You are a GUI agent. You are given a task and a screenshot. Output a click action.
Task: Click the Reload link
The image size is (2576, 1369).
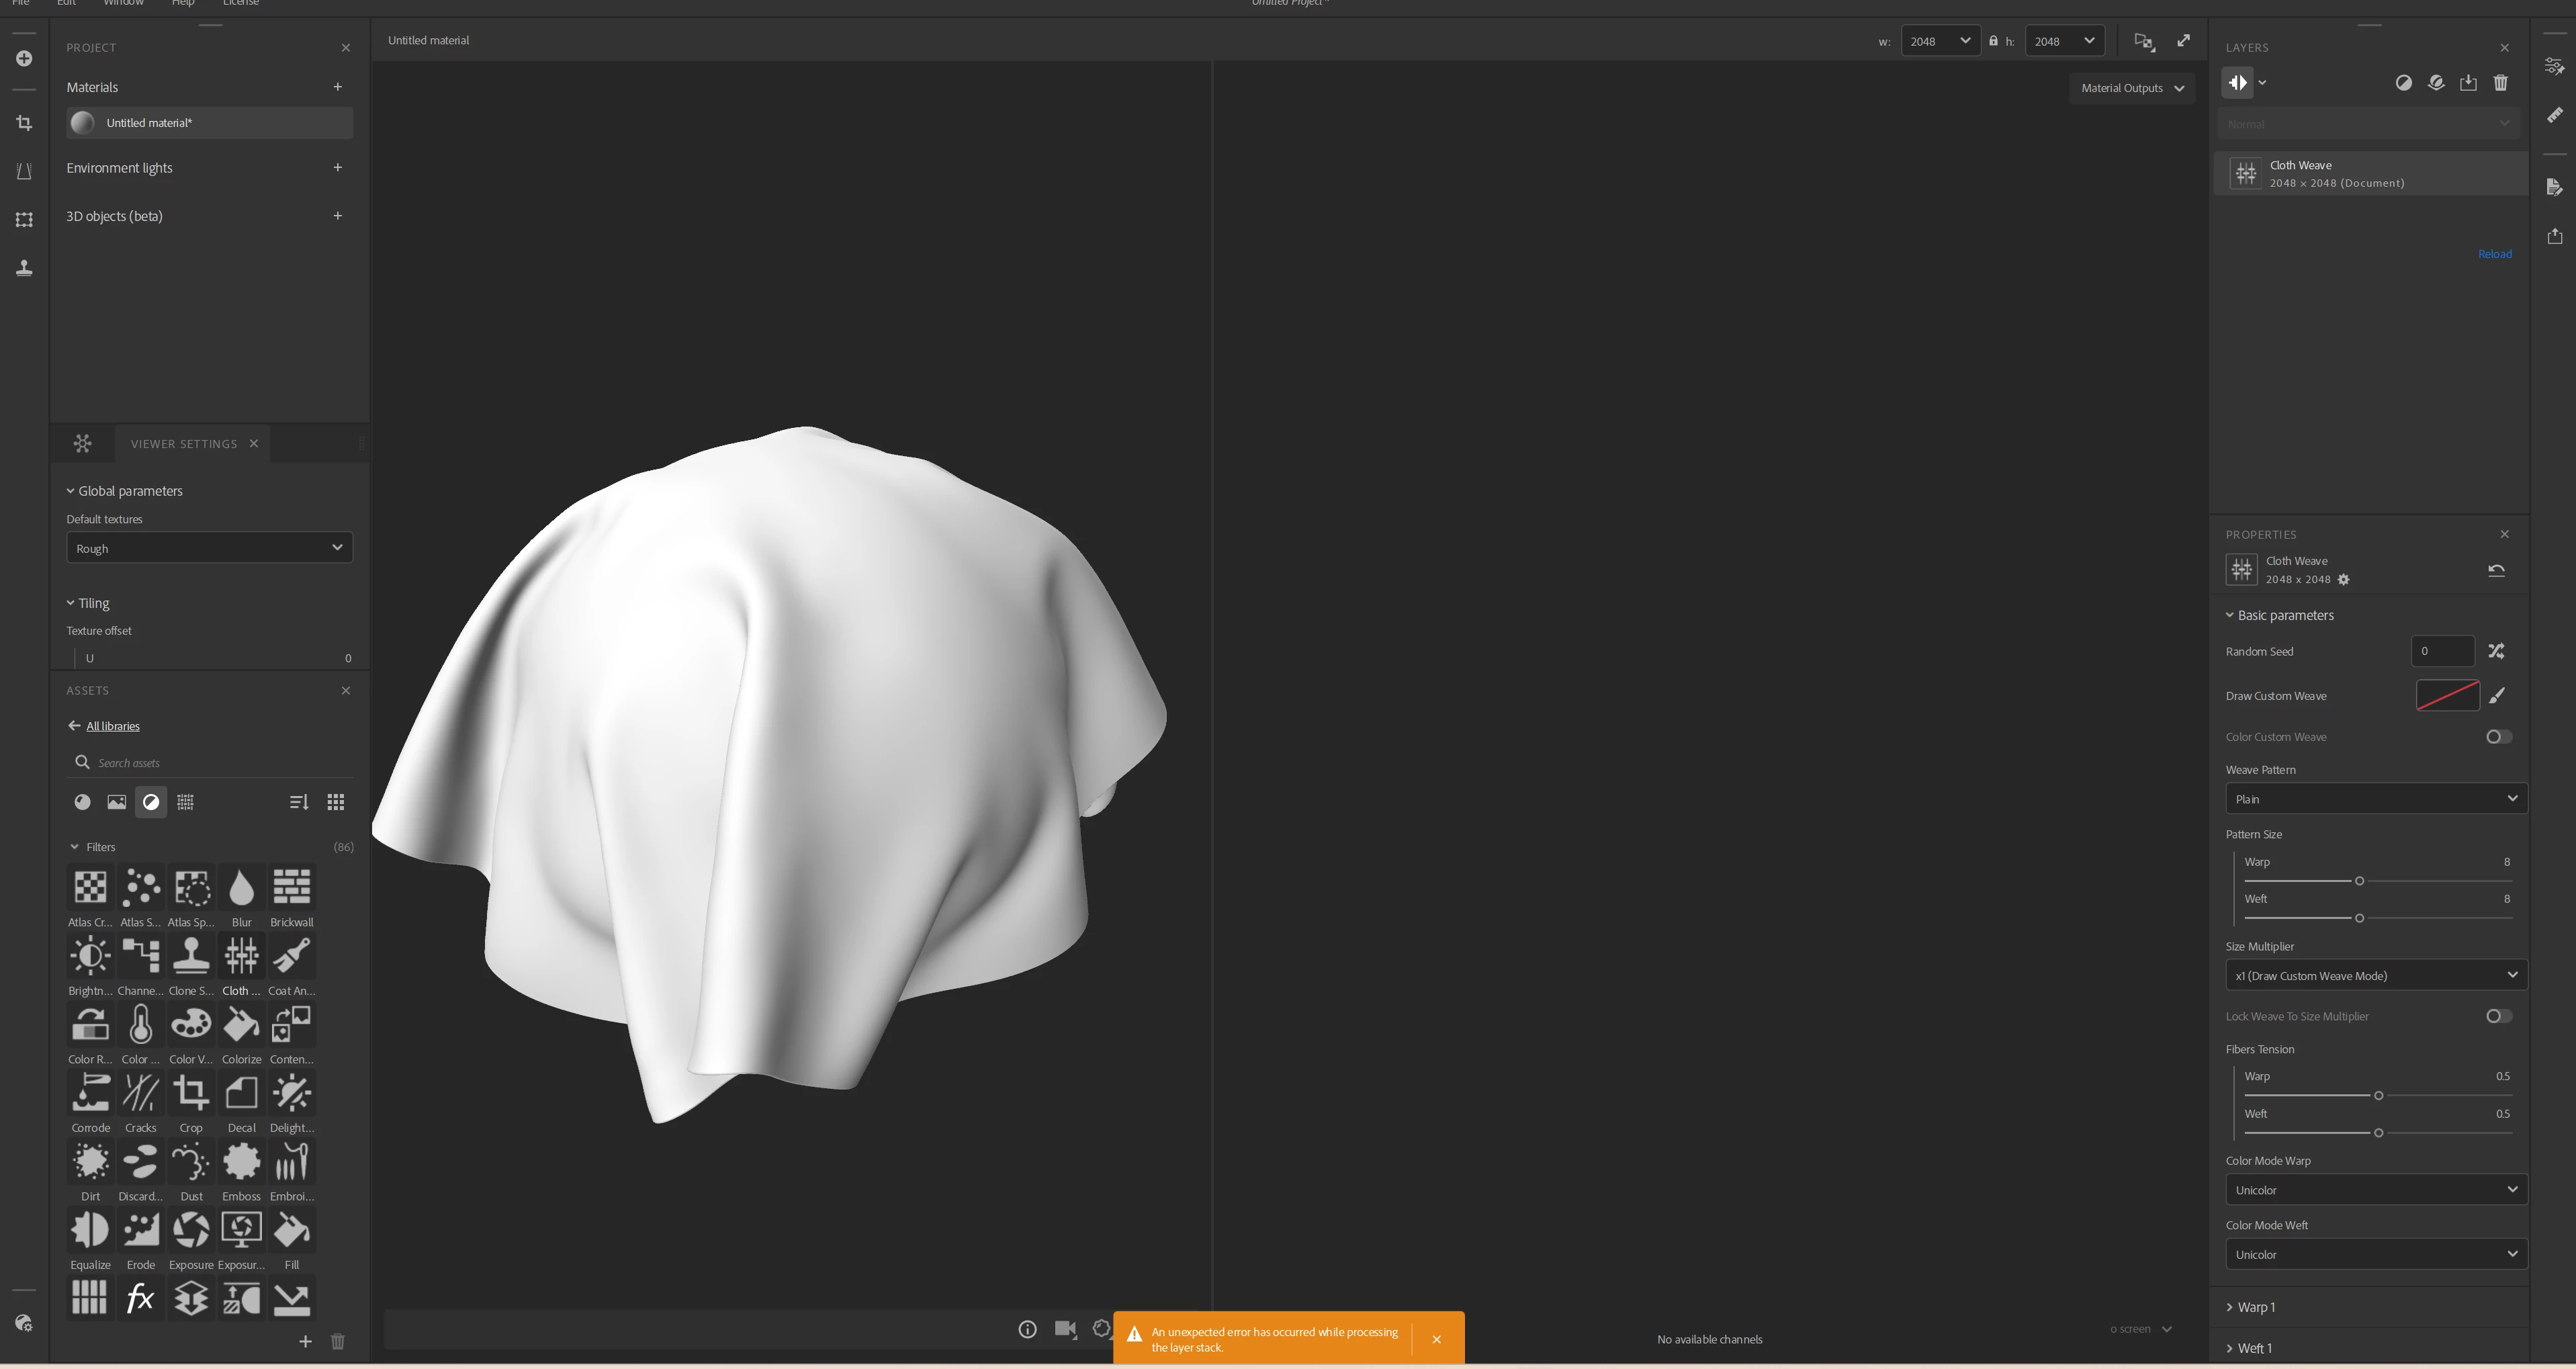coord(2494,254)
